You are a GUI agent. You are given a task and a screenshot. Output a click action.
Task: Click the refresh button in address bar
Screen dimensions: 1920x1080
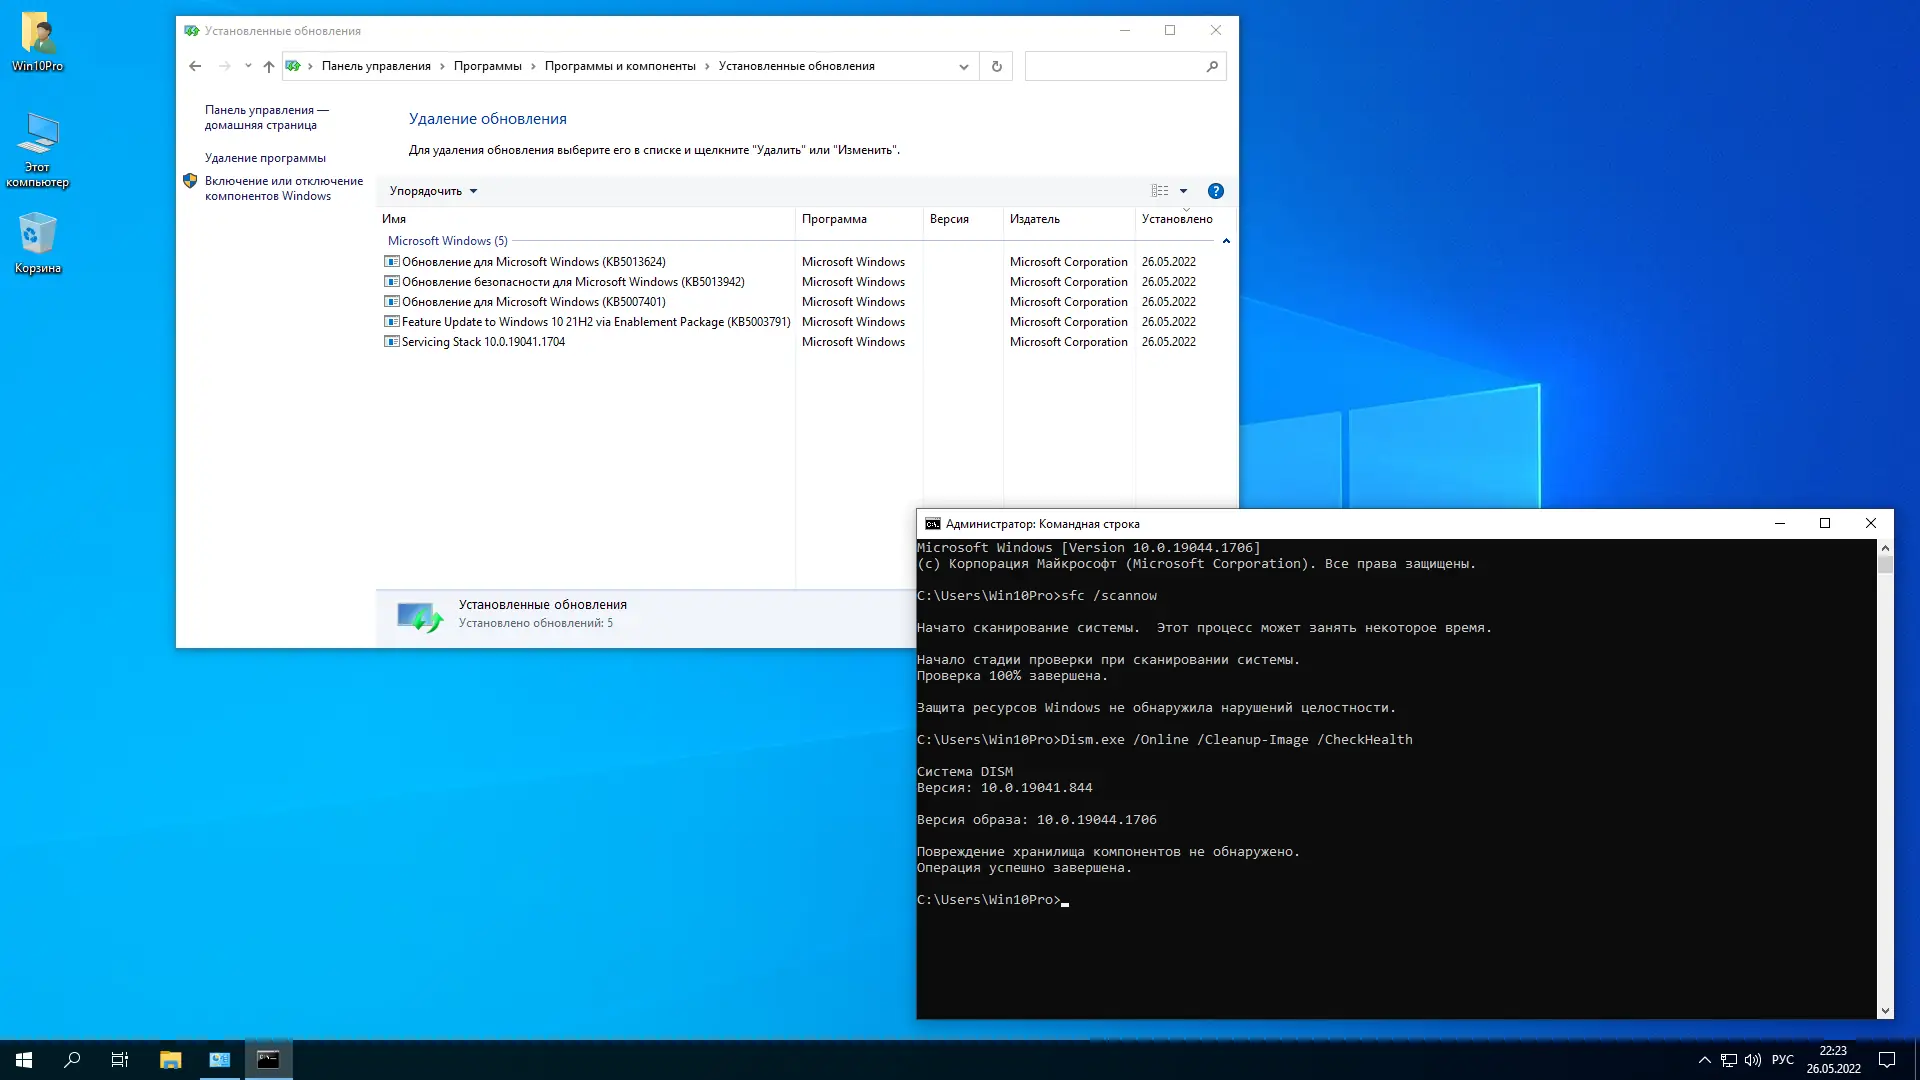pos(996,66)
